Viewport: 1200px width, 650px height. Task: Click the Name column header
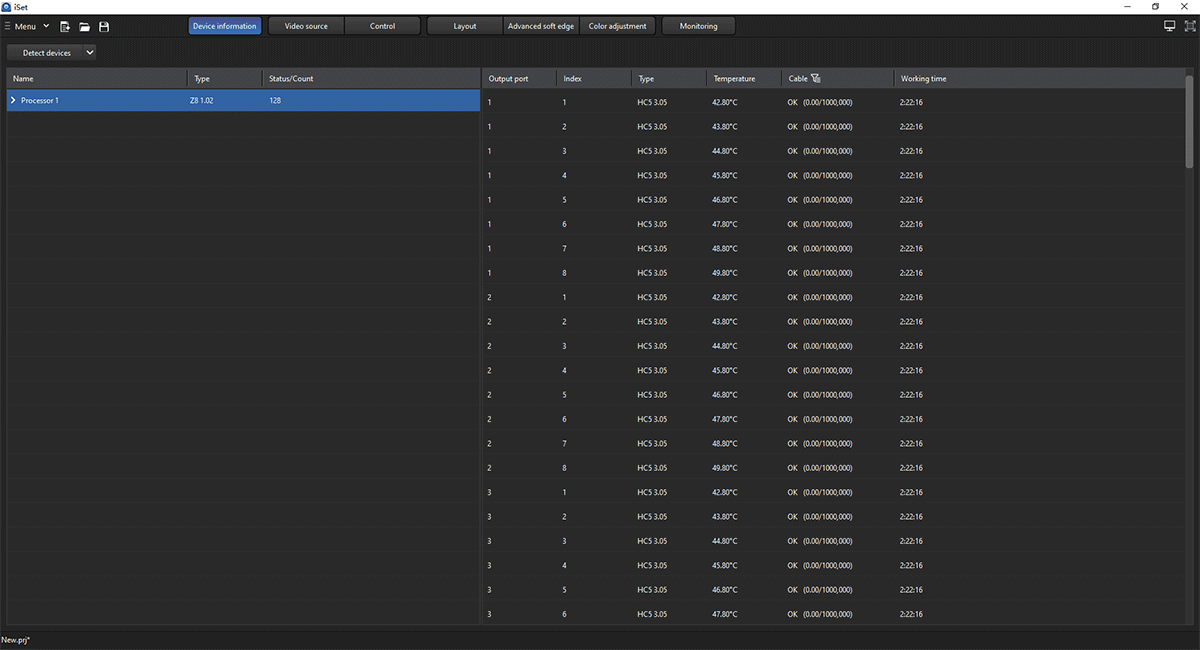(97, 78)
